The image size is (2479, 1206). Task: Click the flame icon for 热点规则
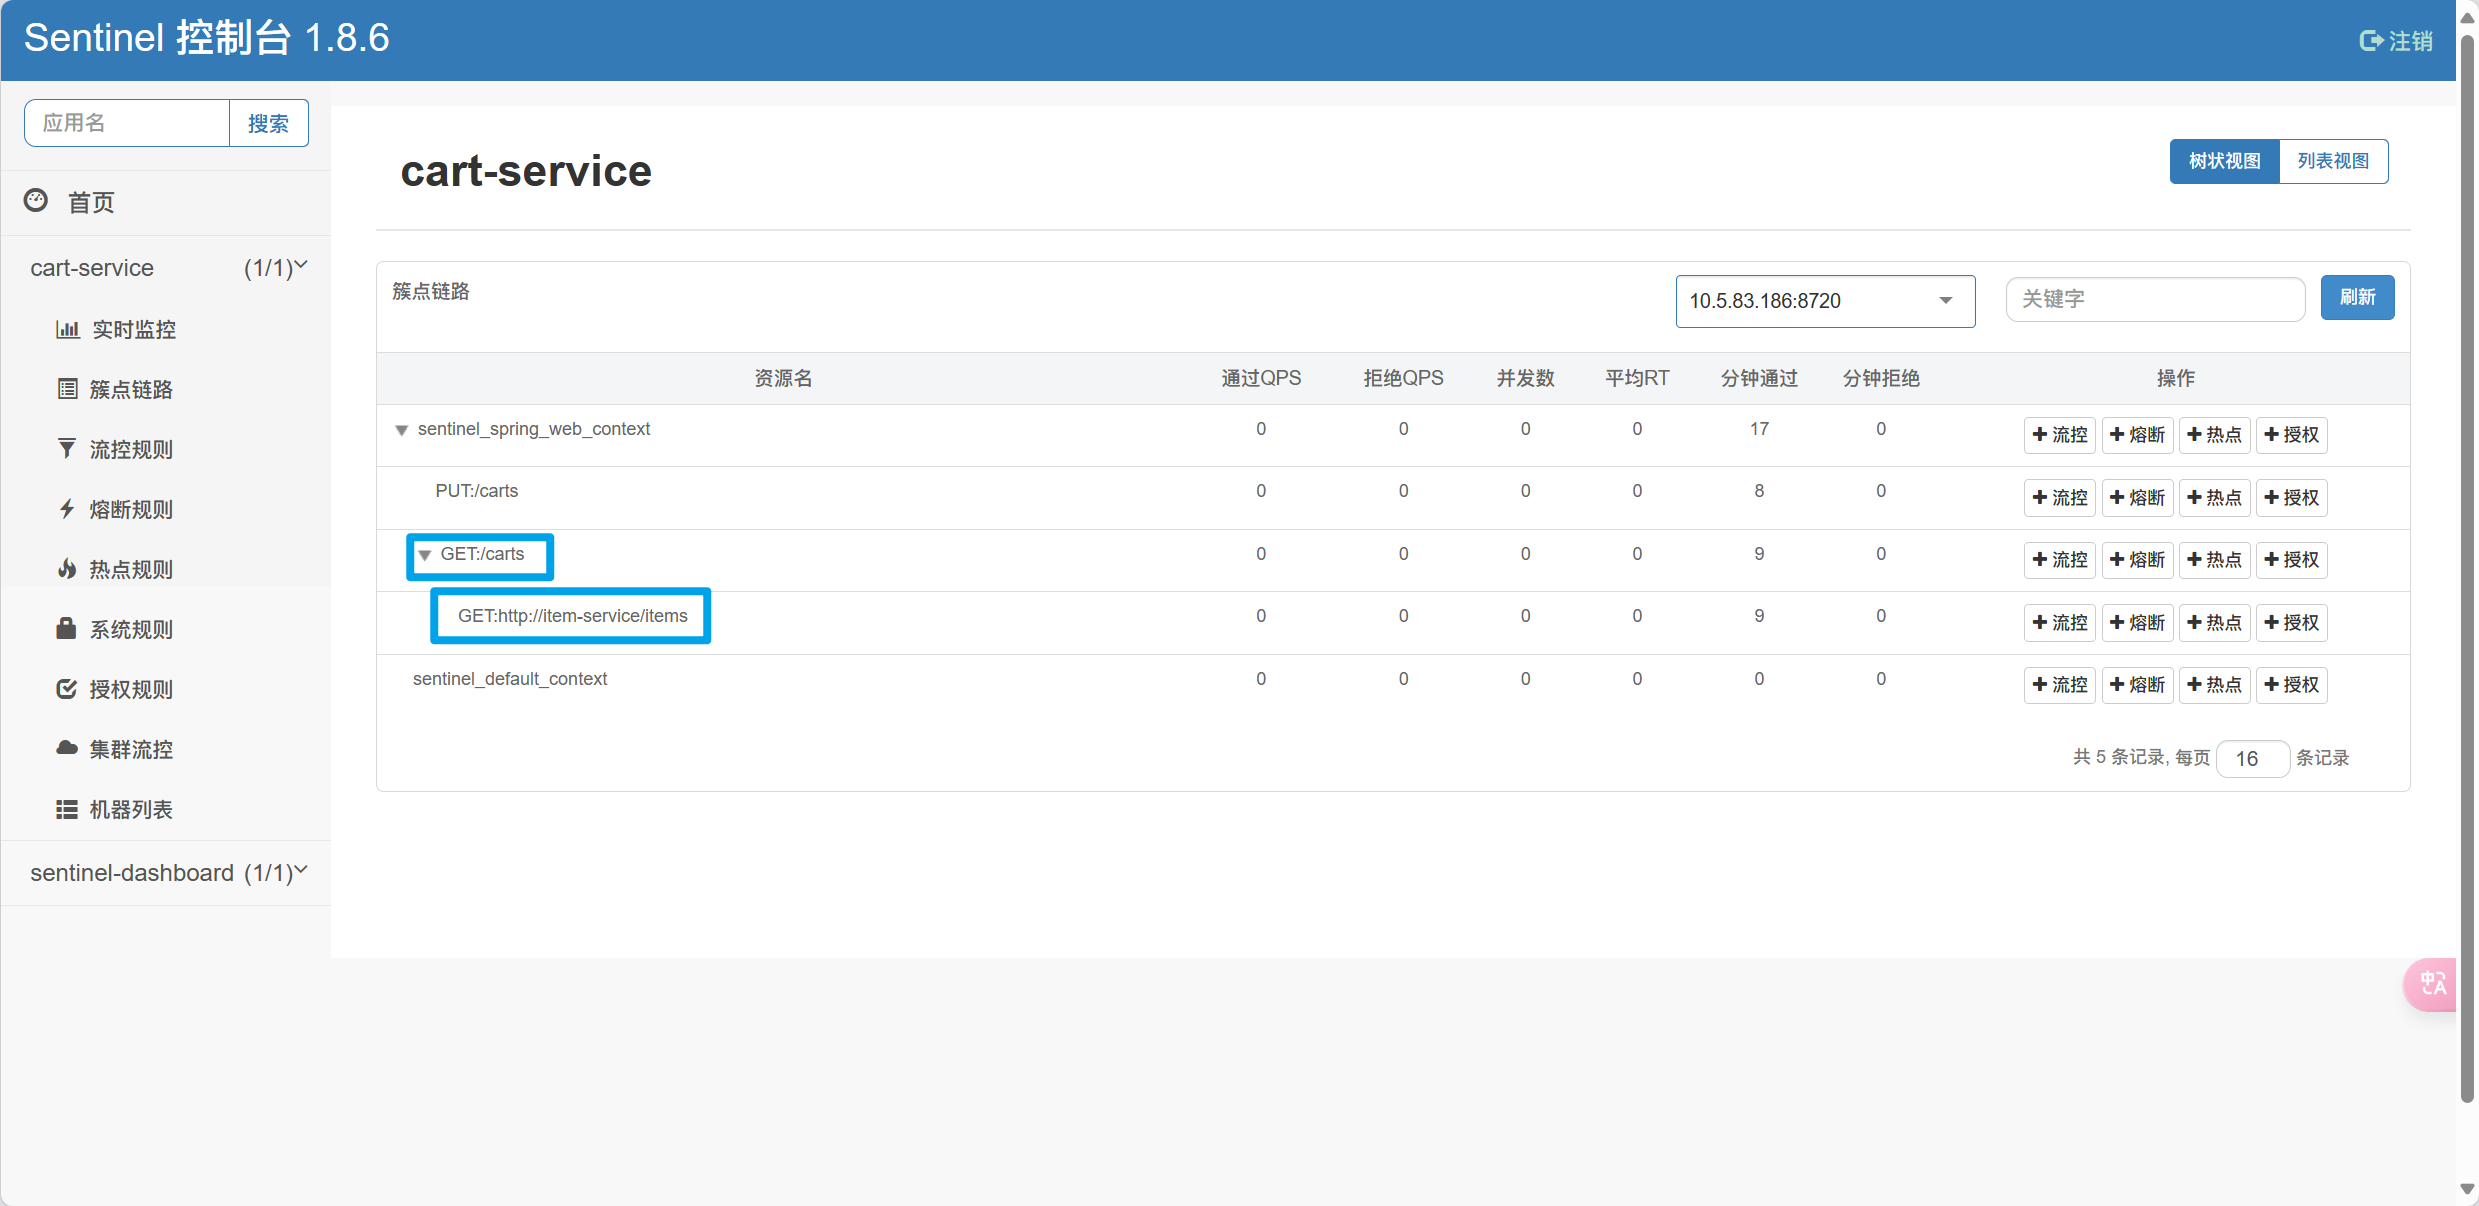click(67, 569)
